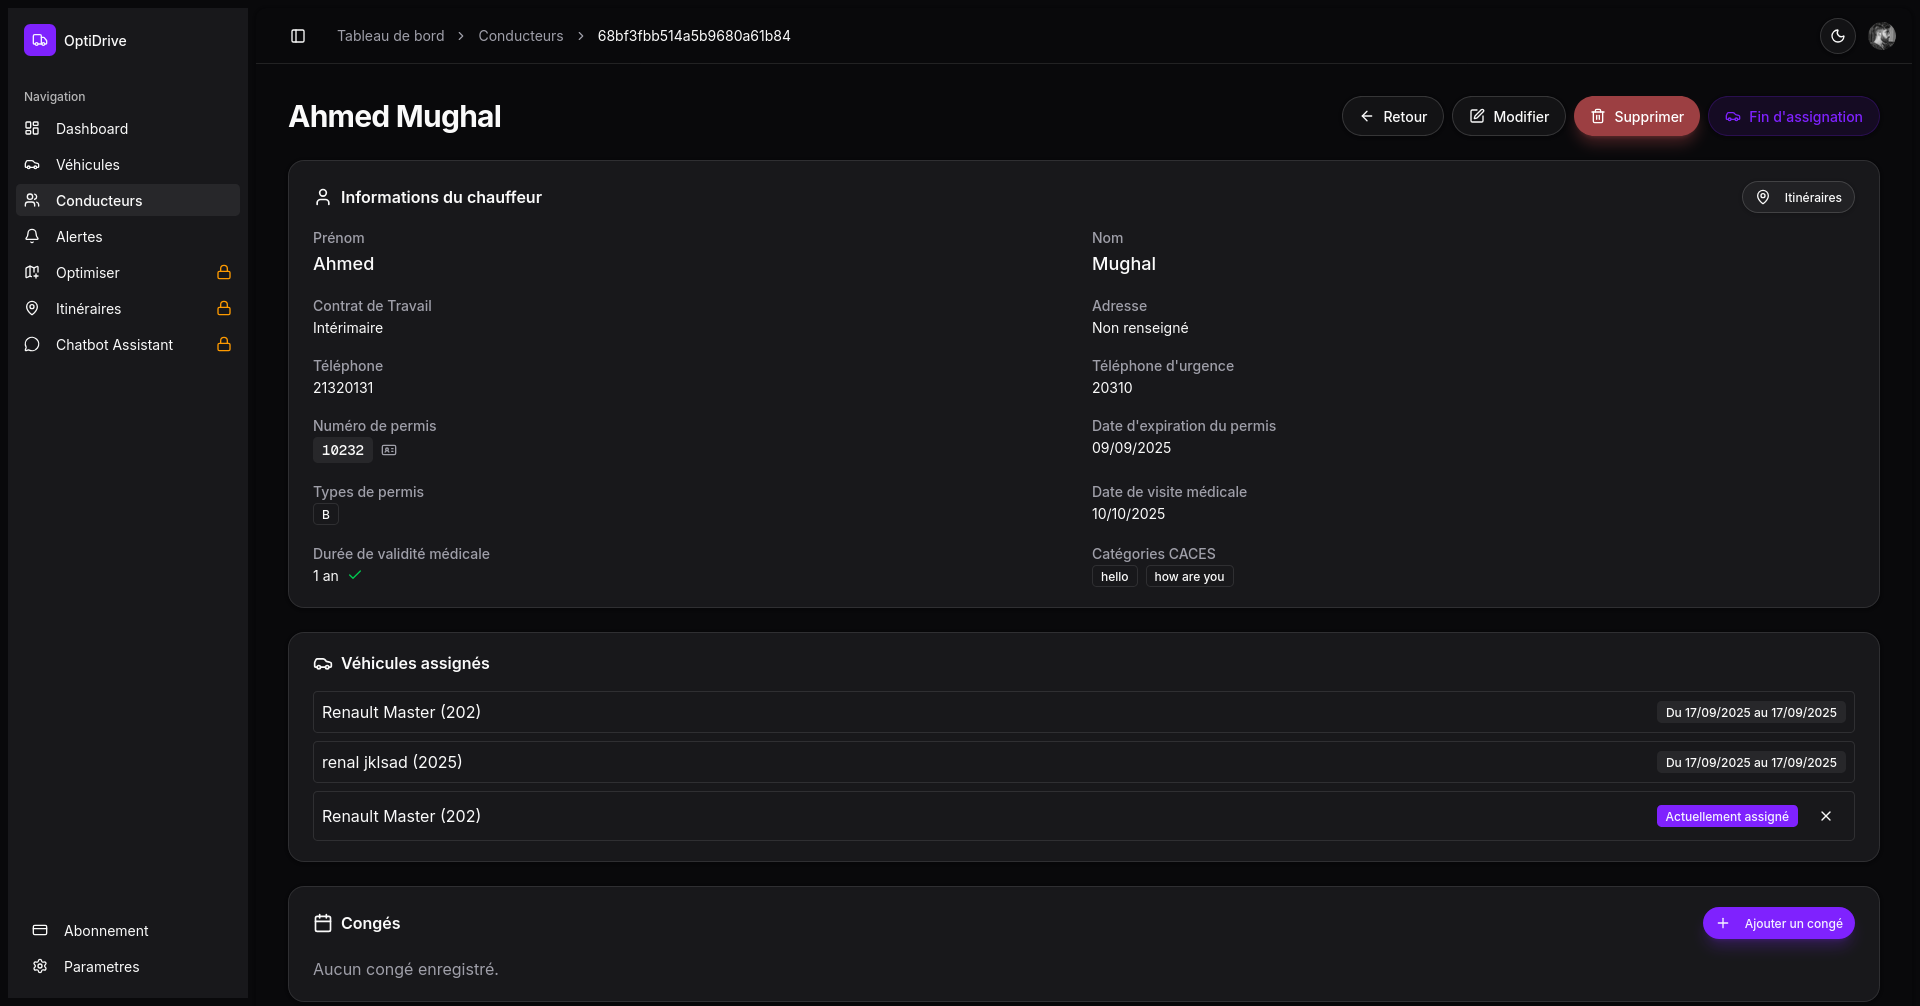Image resolution: width=1920 pixels, height=1006 pixels.
Task: Click the OptiDrive logo icon
Action: pos(40,40)
